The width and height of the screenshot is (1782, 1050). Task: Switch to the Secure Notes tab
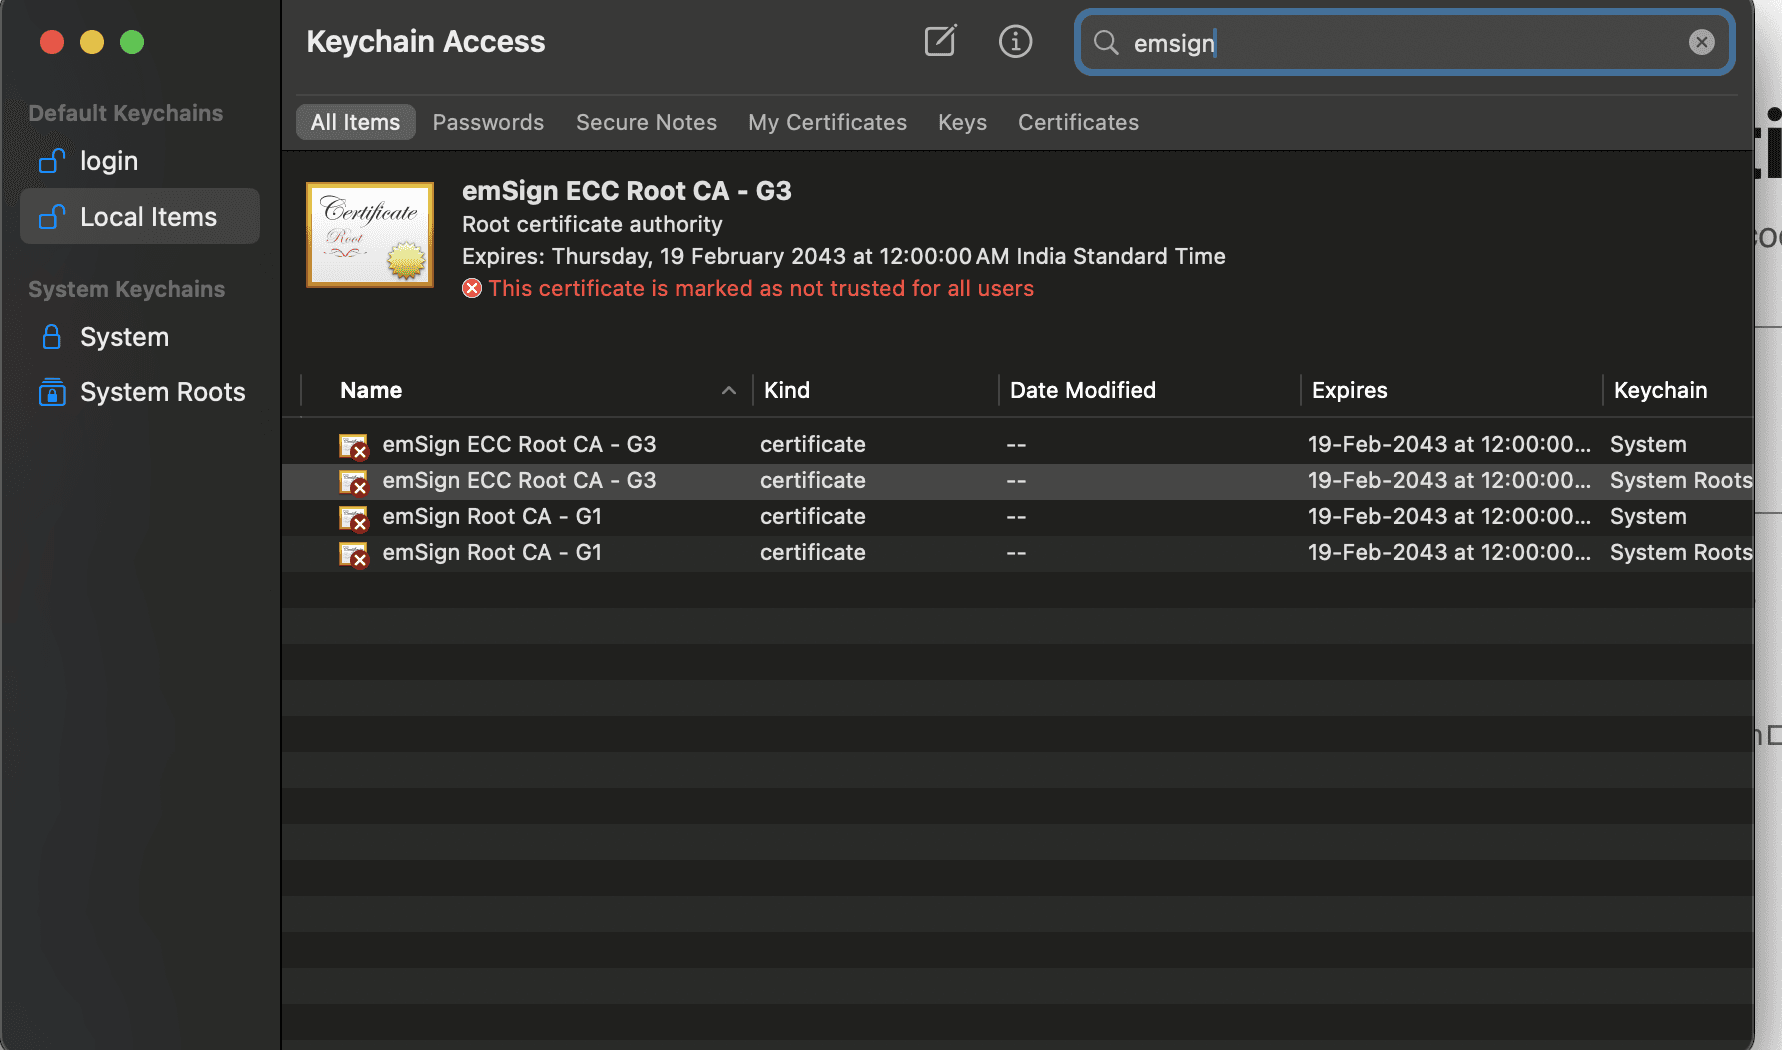[x=646, y=122]
